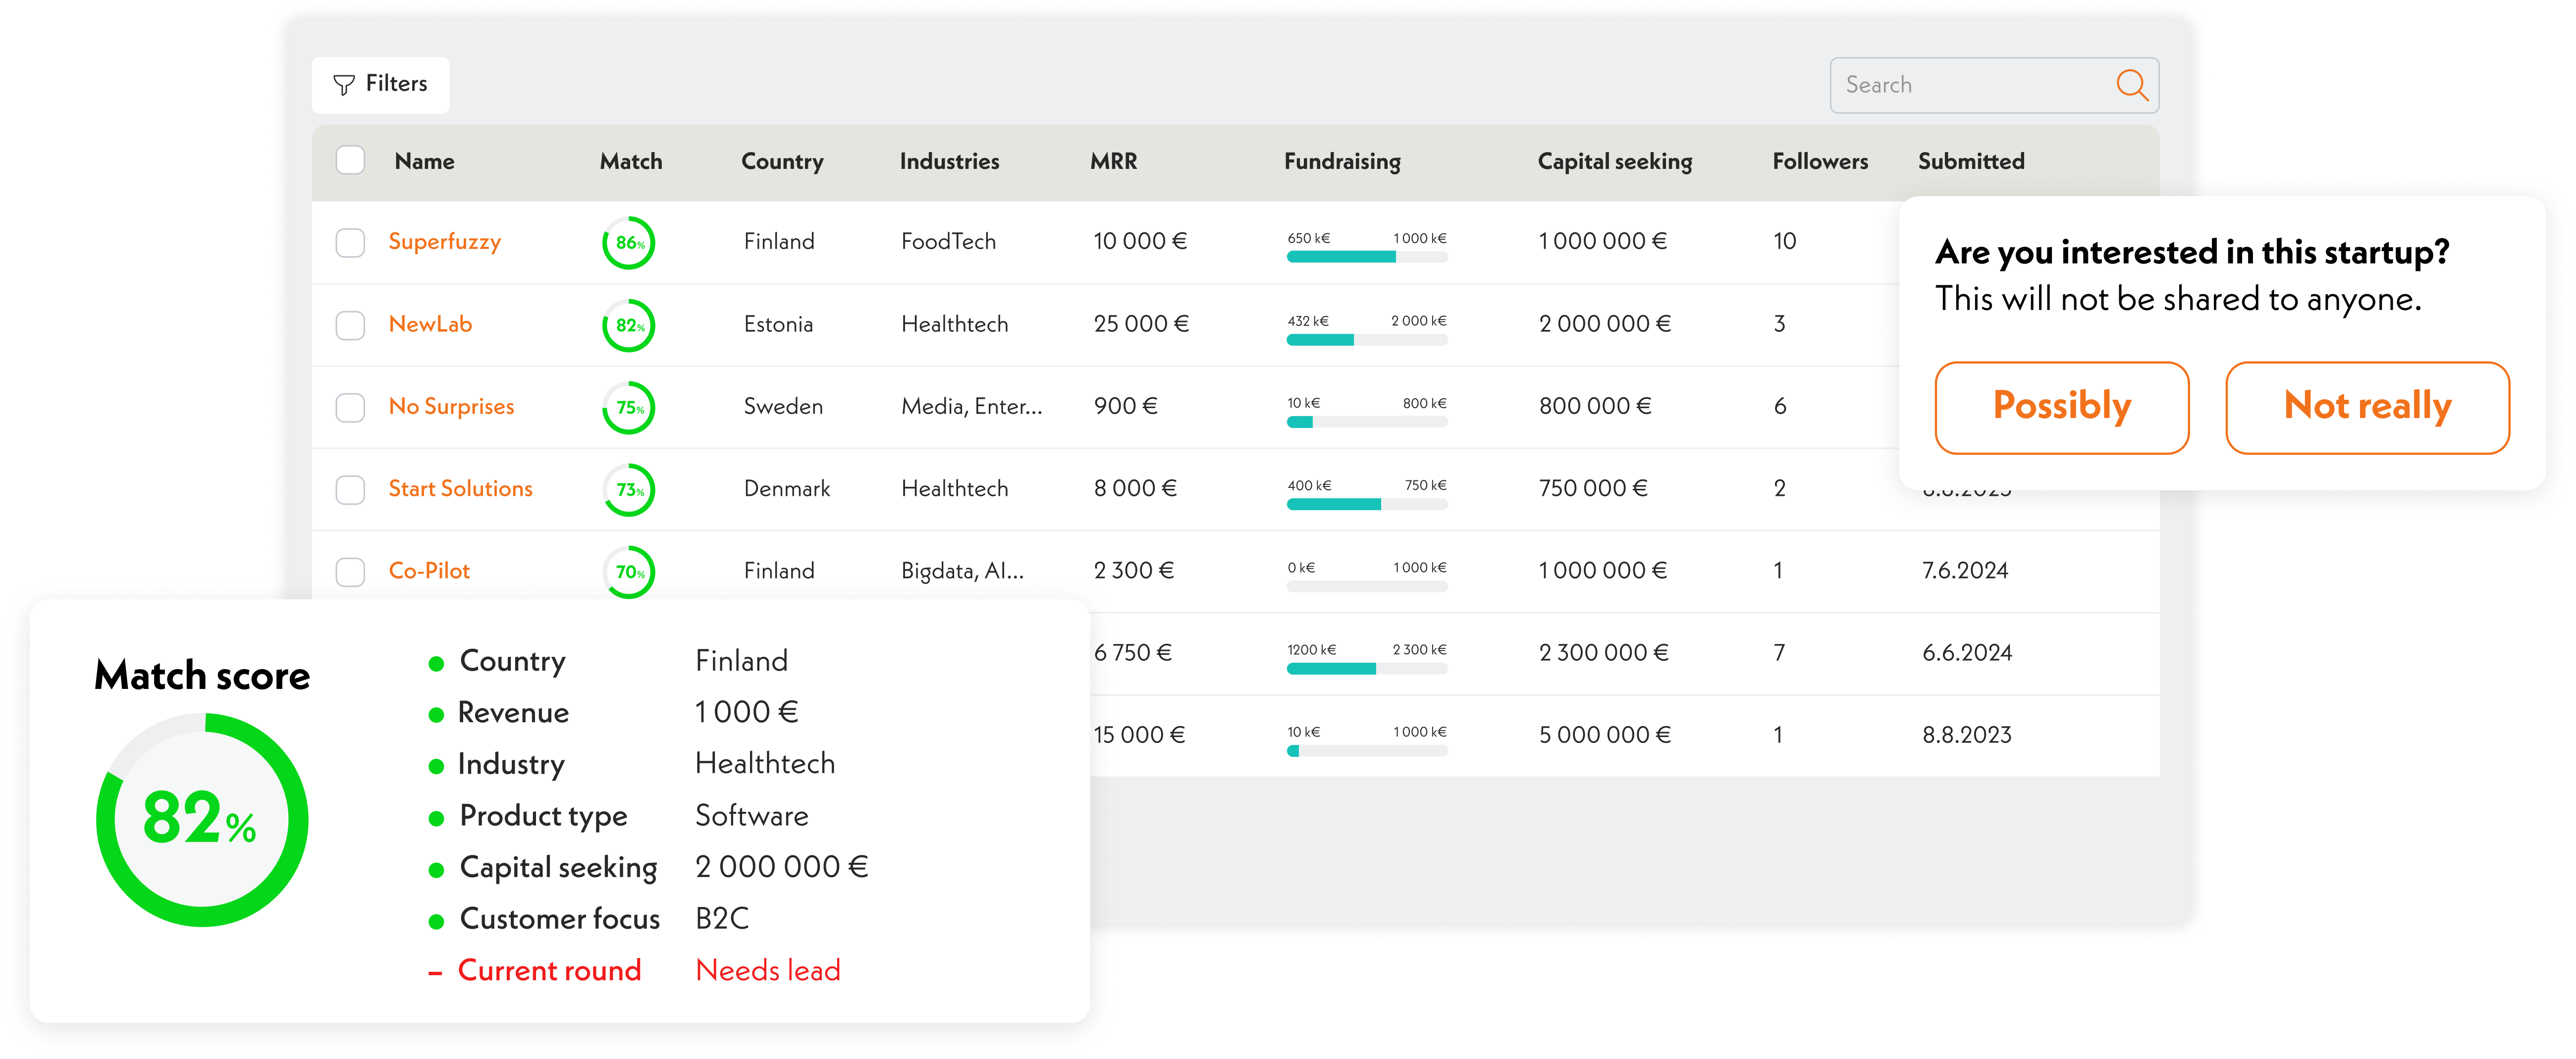Click the 15 000 € MRR cell
Viewport: 2576px width, 1059px height.
[1139, 735]
